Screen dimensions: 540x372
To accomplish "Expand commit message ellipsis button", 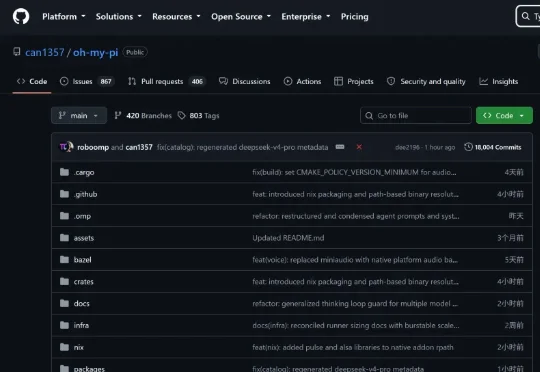I will [340, 147].
